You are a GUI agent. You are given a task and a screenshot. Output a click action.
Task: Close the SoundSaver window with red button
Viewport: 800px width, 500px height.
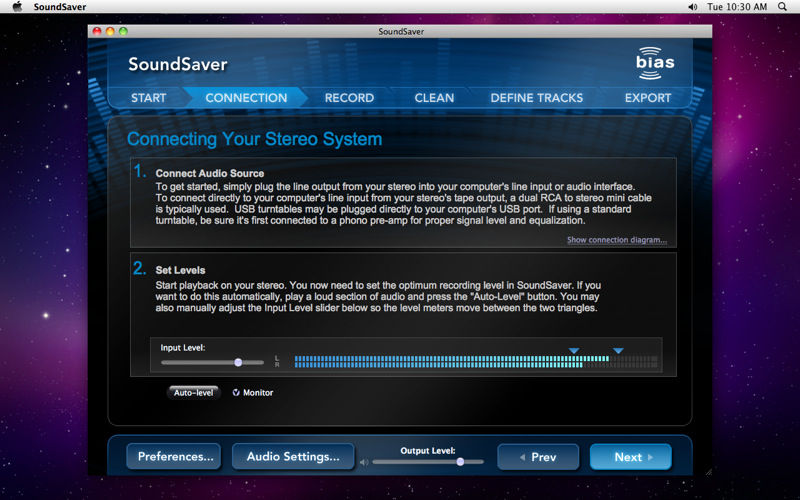(97, 31)
